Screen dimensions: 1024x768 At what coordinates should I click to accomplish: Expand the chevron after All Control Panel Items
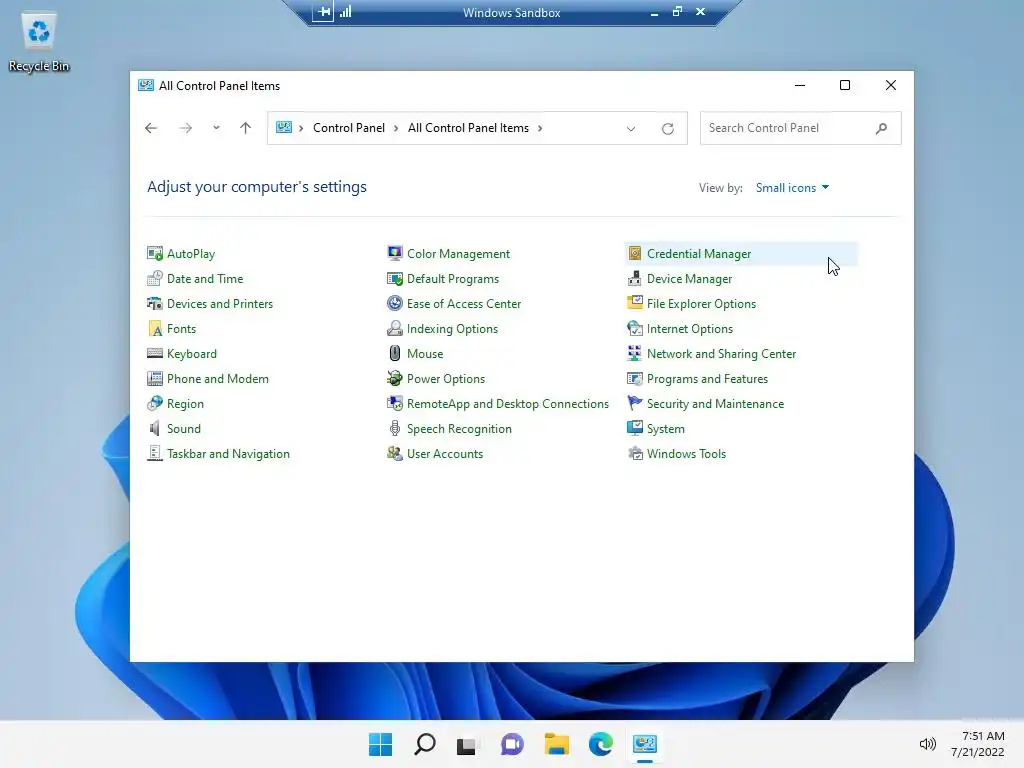click(540, 128)
